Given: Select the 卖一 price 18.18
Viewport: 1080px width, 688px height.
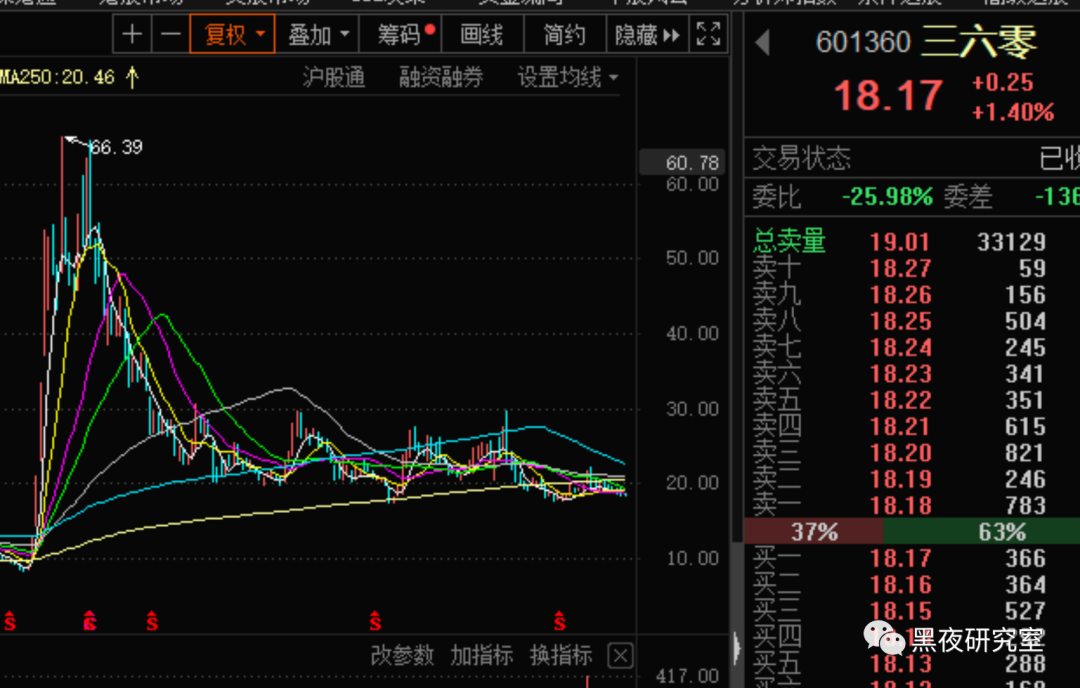Looking at the screenshot, I should coord(900,506).
